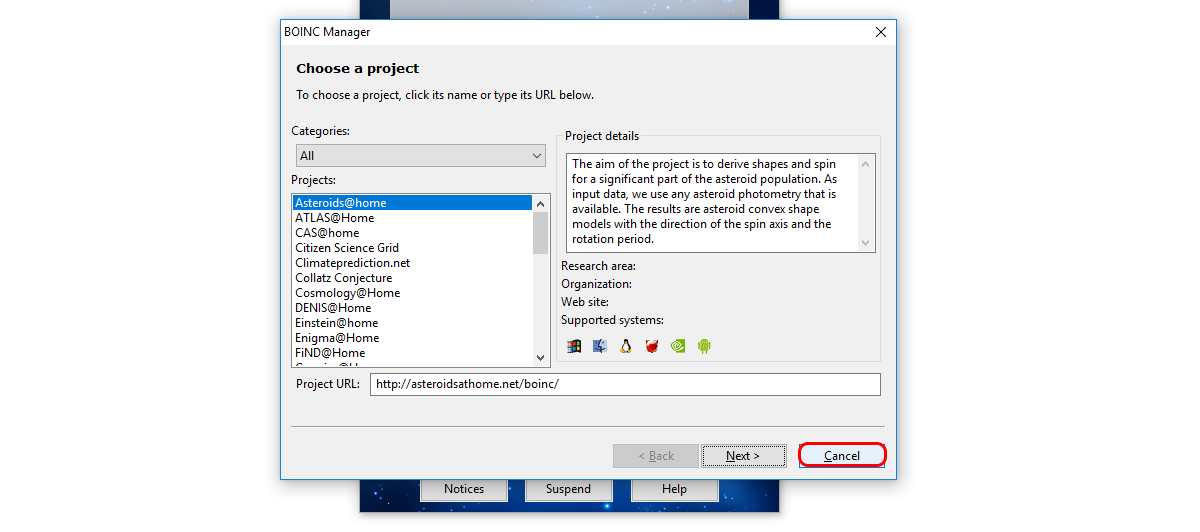Open the Categories dropdown showing All
Image resolution: width=1200 pixels, height=532 pixels.
[x=421, y=155]
